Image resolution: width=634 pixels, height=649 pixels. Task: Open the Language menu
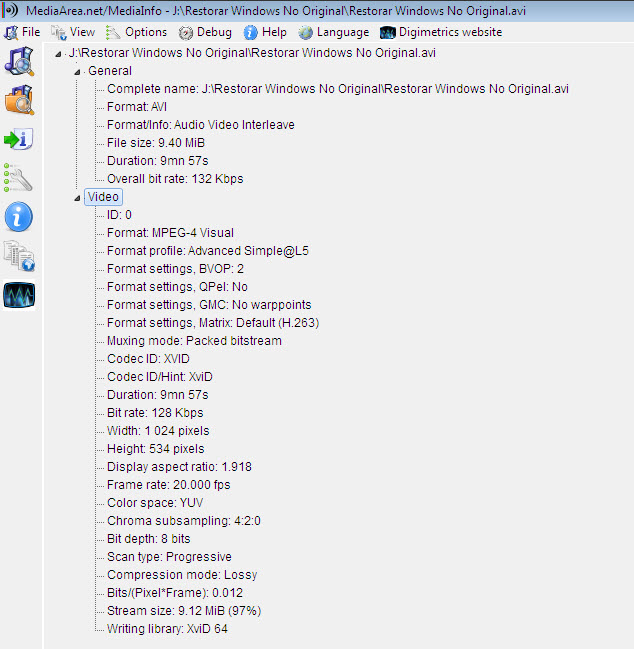pos(343,32)
